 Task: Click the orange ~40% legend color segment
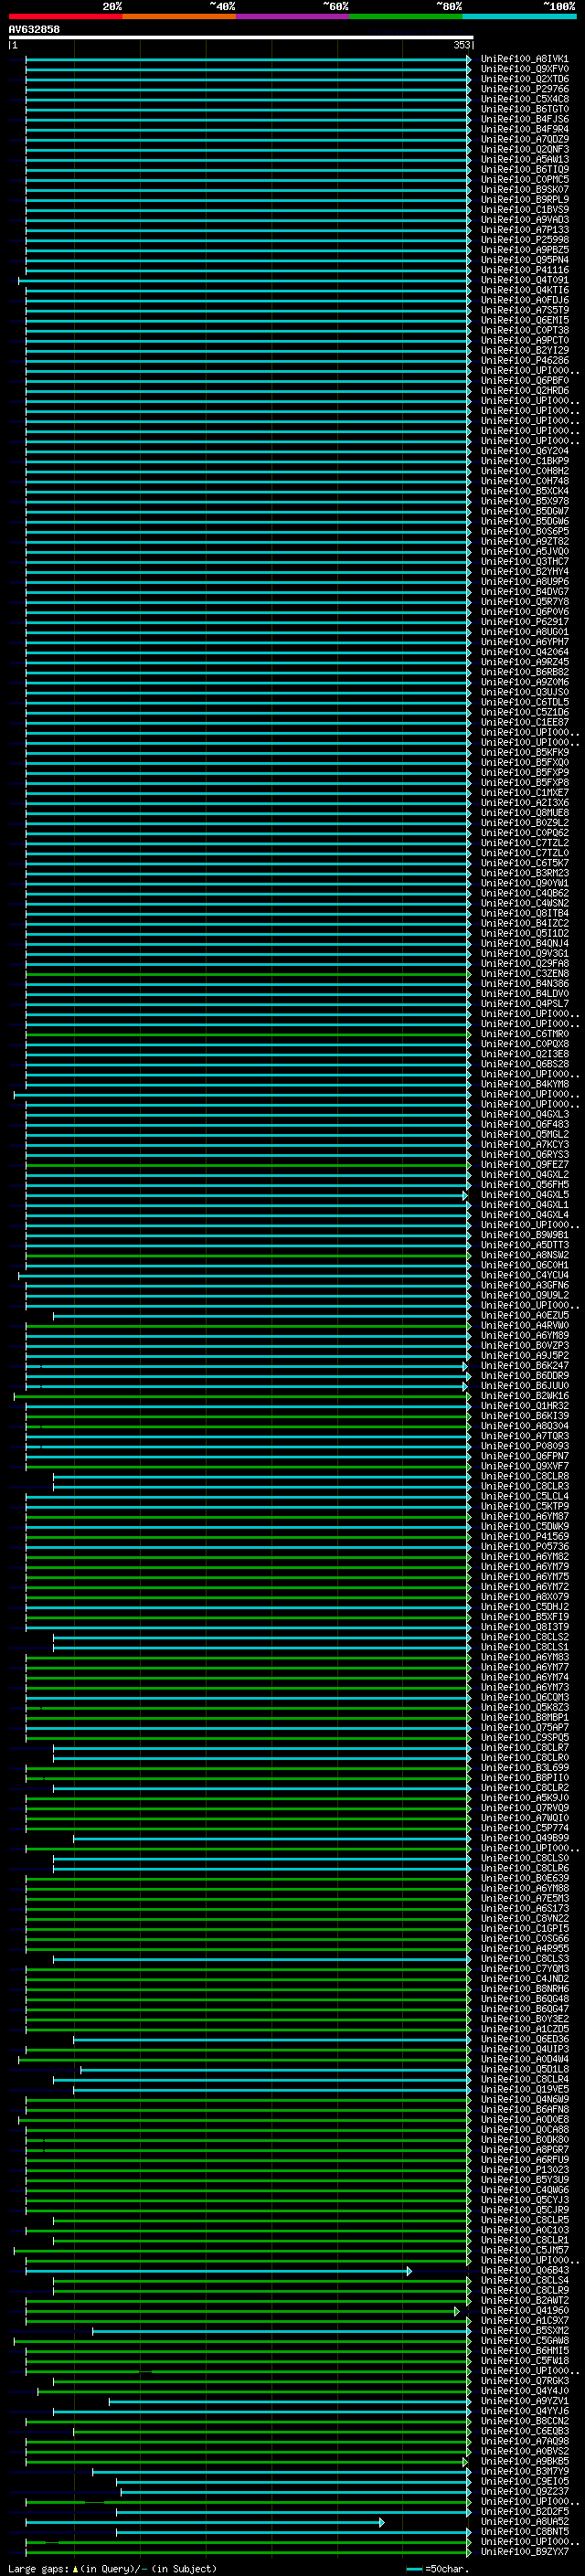coord(179,16)
